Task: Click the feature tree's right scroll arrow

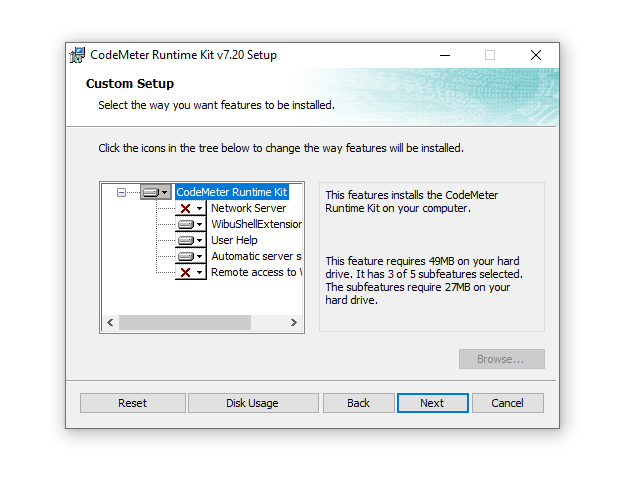Action: pyautogui.click(x=294, y=322)
